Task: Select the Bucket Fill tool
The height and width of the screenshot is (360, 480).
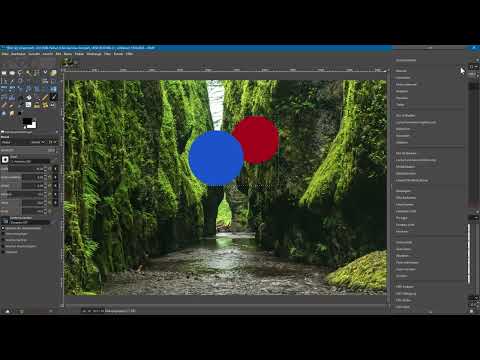Action: click(x=28, y=97)
